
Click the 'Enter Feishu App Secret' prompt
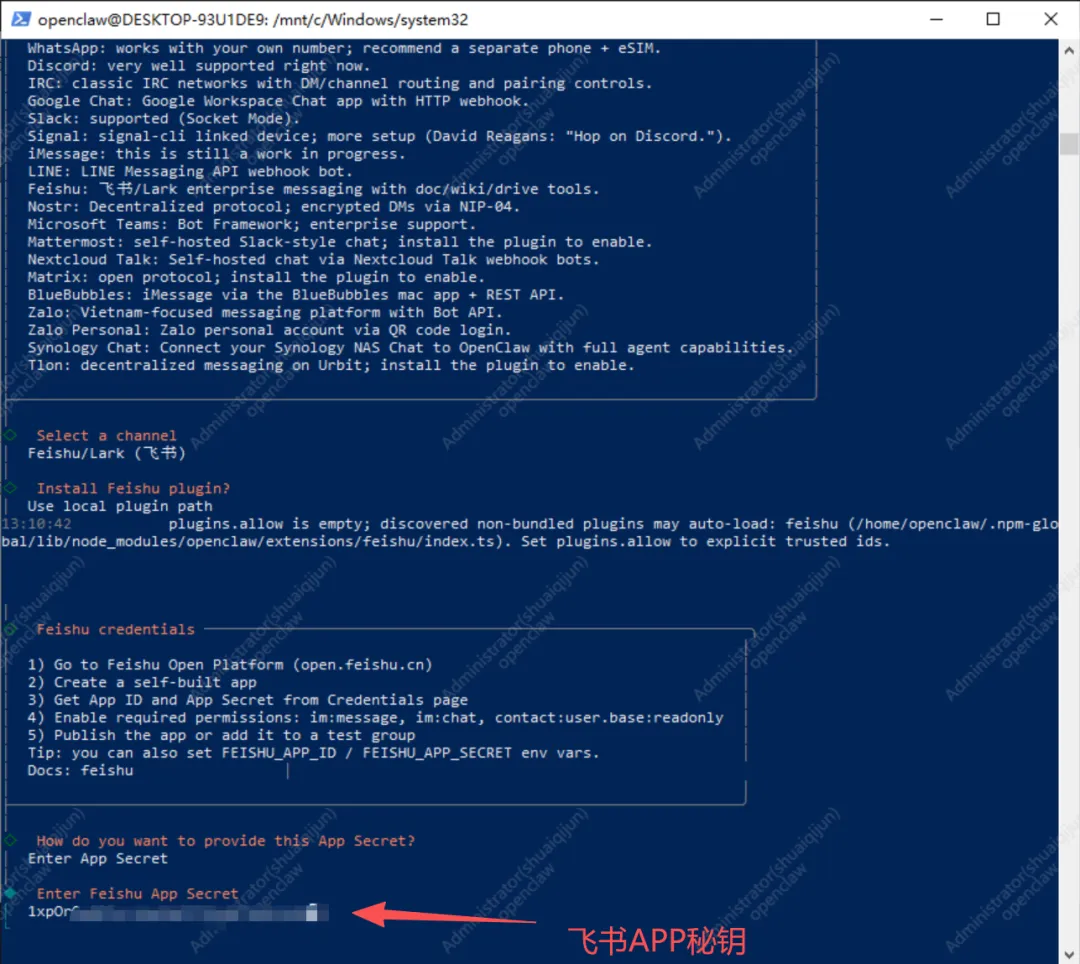tap(137, 894)
